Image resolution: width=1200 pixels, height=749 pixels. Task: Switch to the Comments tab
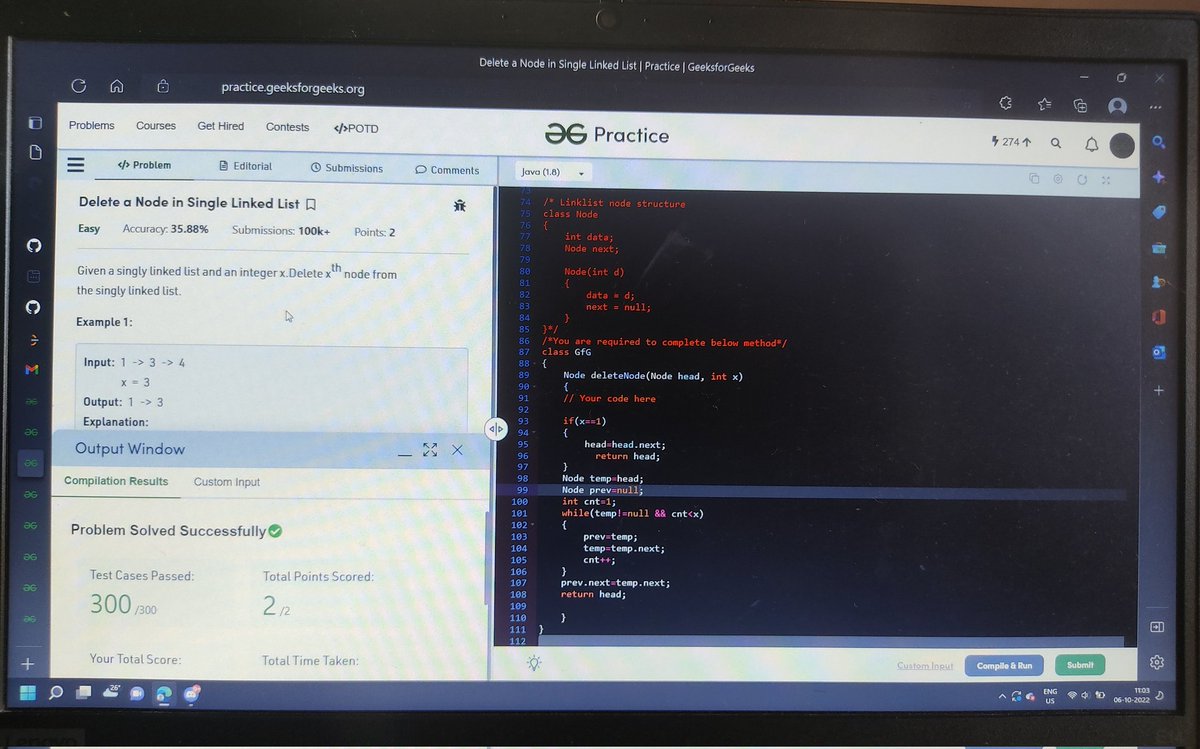tap(447, 170)
